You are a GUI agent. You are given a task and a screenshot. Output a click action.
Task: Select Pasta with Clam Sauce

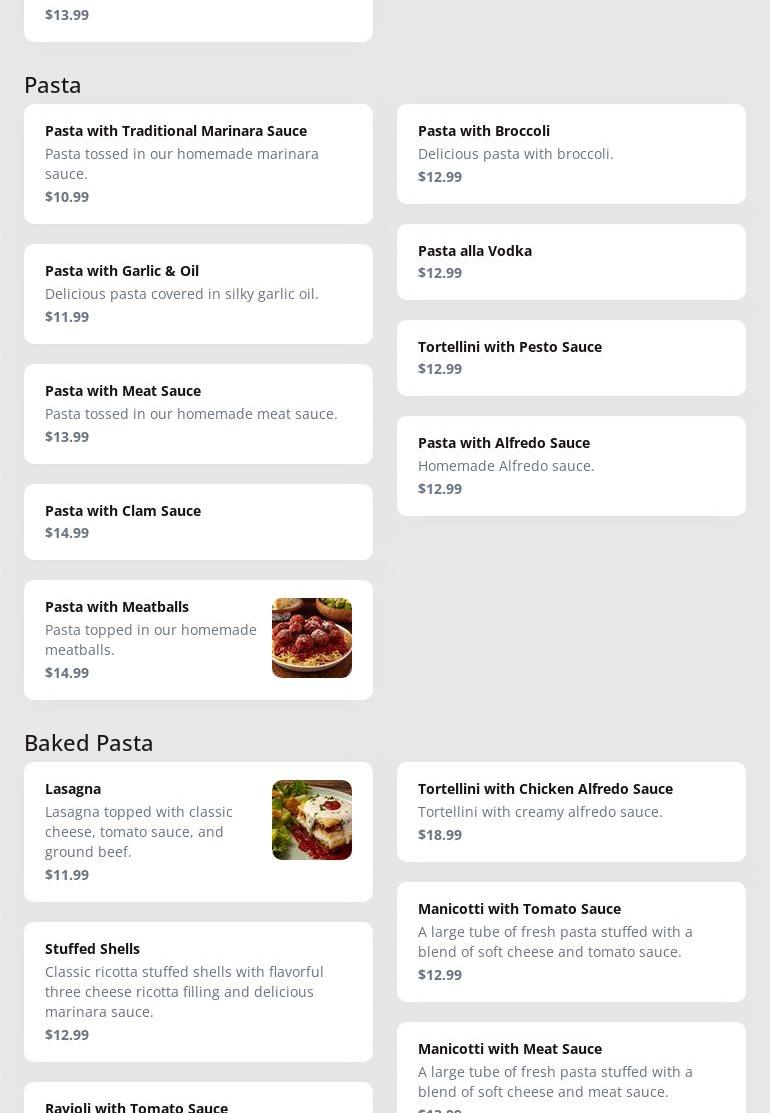198,522
